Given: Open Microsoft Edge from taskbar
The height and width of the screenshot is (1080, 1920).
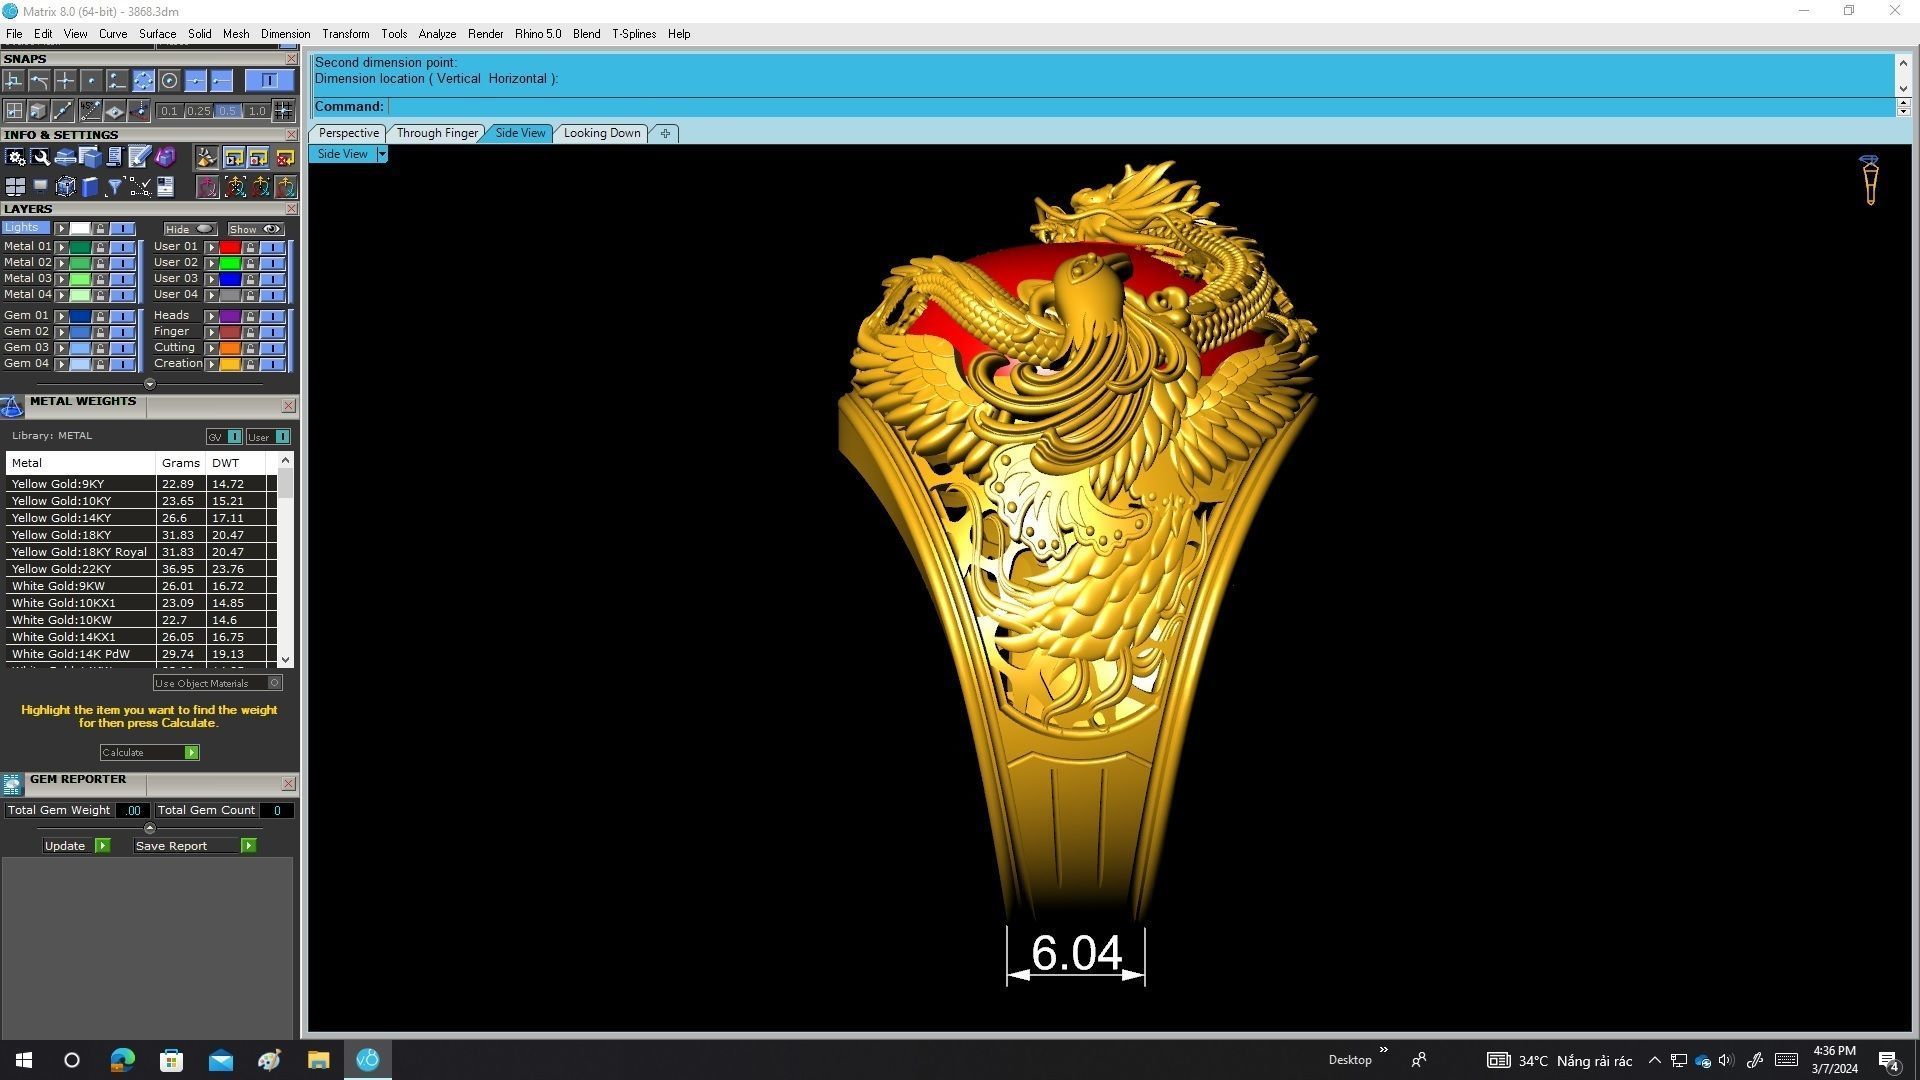Looking at the screenshot, I should 122,1060.
